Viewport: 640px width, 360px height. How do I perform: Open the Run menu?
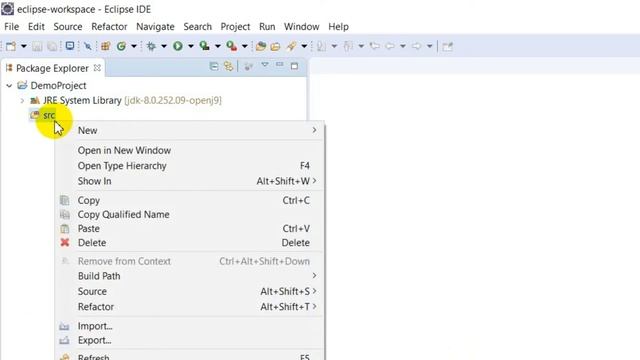point(267,27)
